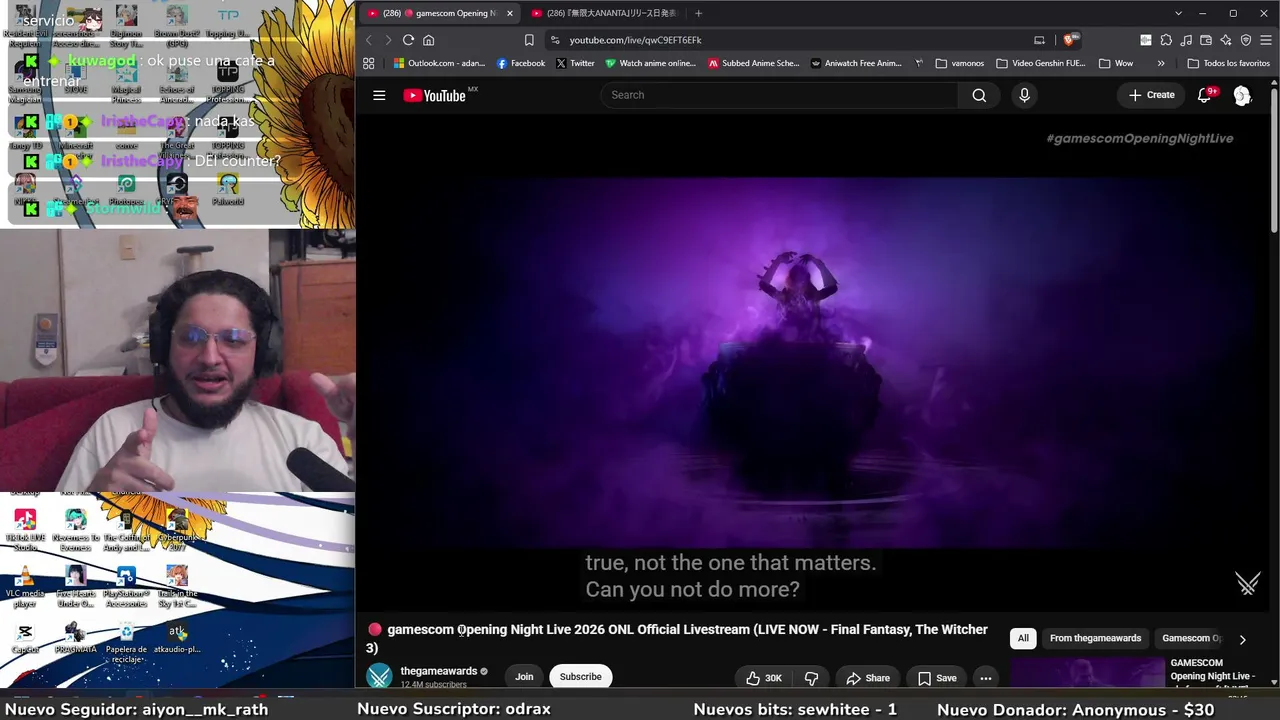Open the Todos los favoritos folder
1280x720 pixels.
point(1228,63)
